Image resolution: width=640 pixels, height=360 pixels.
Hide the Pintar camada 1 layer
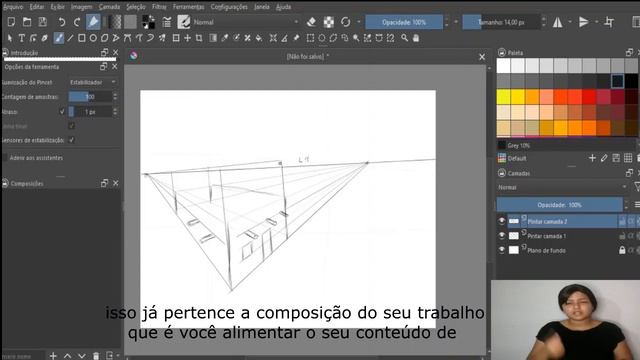[x=502, y=236]
